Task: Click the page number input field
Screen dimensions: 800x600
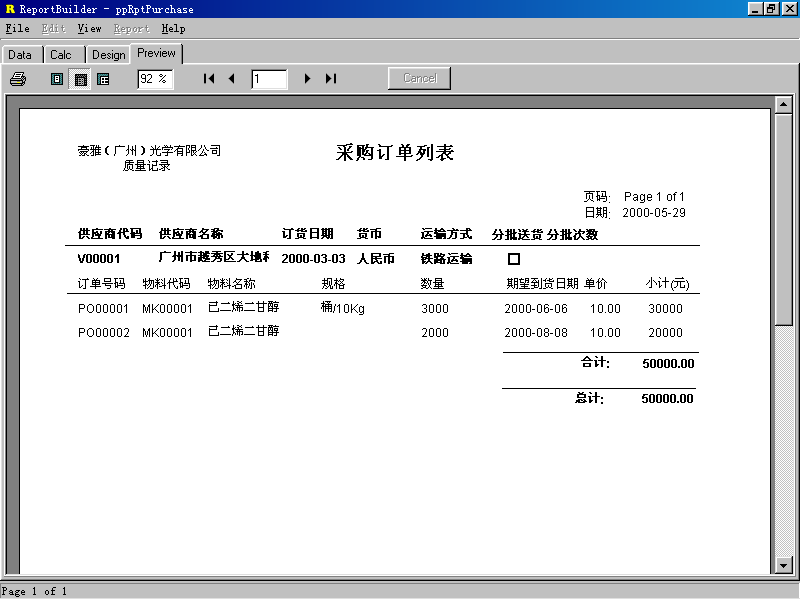Action: coord(269,79)
